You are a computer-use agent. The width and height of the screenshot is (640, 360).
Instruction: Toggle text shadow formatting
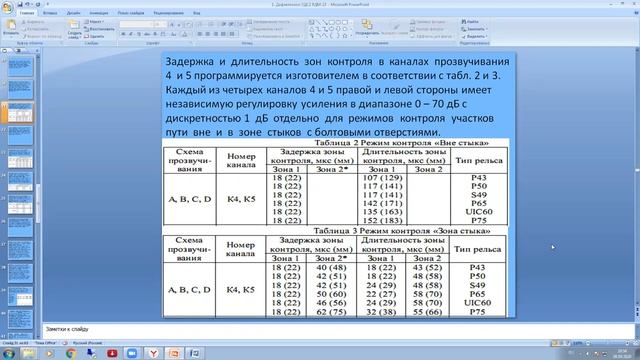[156, 34]
